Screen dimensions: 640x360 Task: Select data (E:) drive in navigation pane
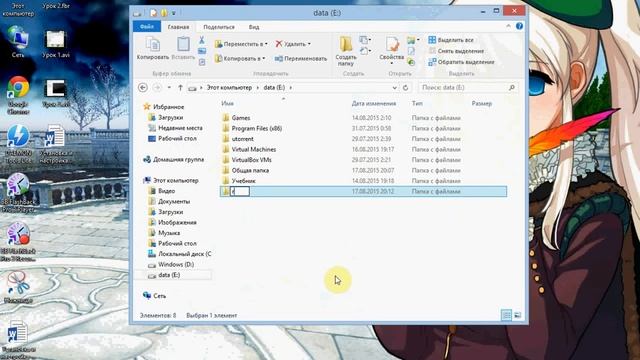[x=169, y=275]
